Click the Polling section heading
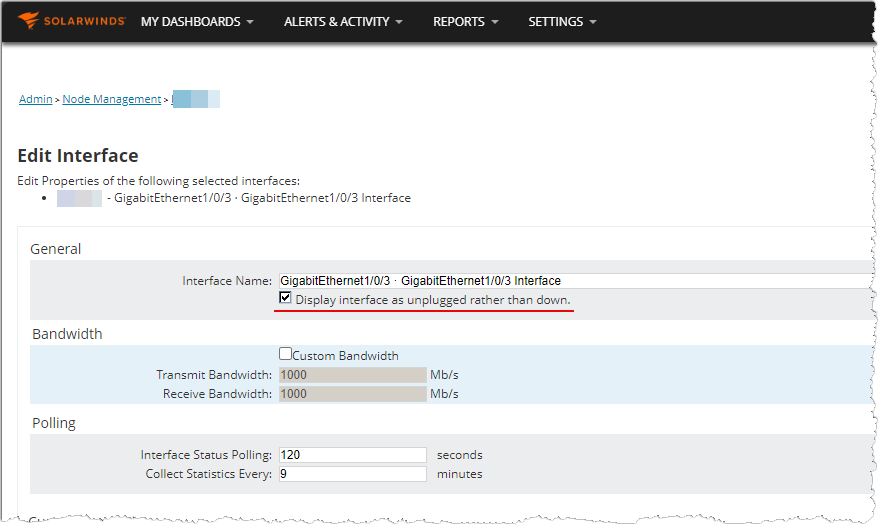 coord(54,423)
